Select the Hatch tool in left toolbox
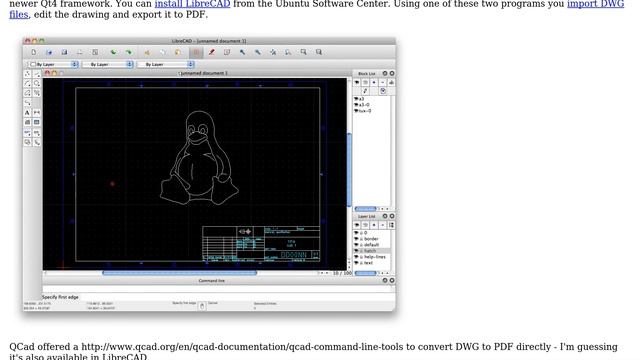 click(27, 122)
